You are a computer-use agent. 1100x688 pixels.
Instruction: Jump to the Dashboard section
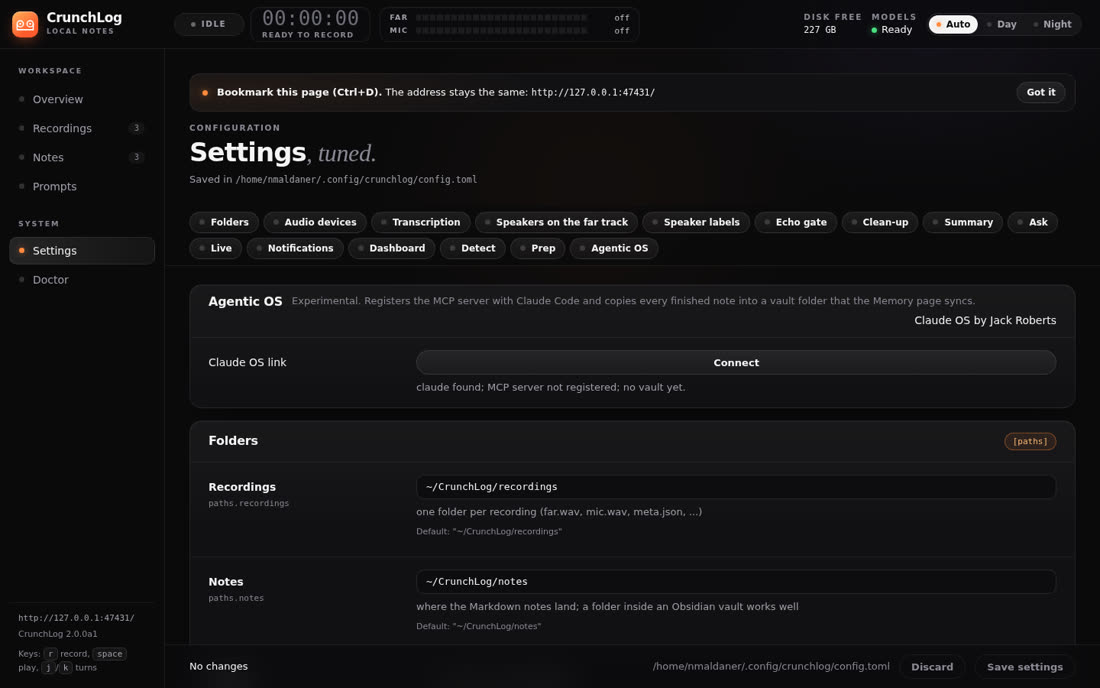[391, 248]
